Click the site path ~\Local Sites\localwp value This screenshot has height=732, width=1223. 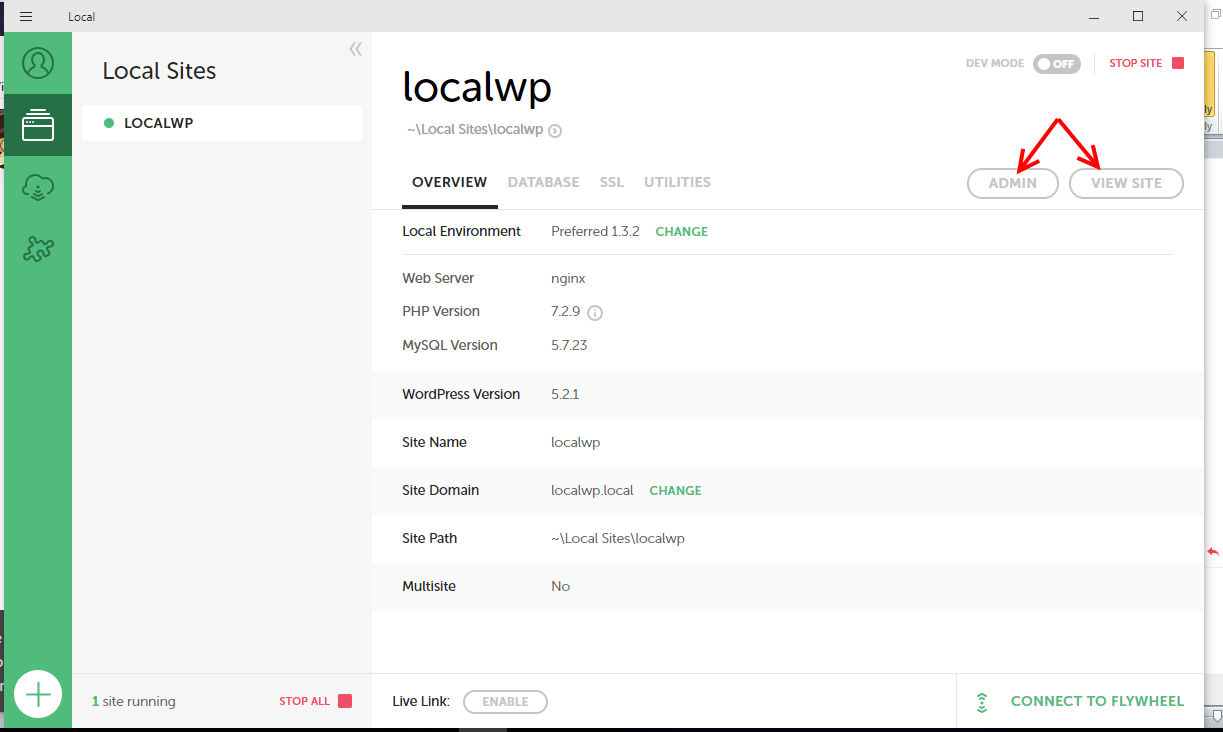point(617,539)
